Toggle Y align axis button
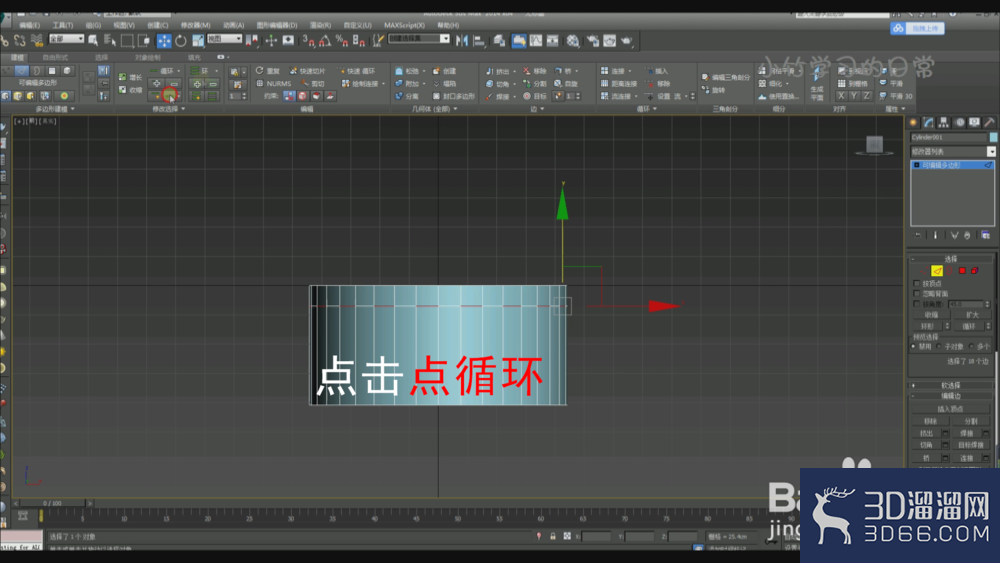 (853, 96)
